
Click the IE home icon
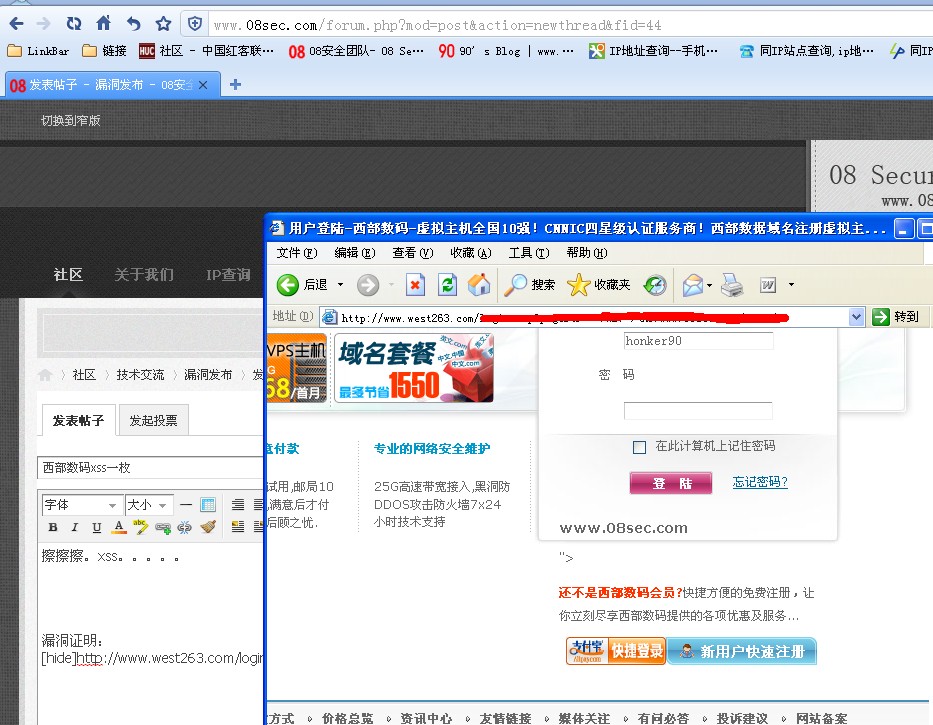click(x=478, y=285)
